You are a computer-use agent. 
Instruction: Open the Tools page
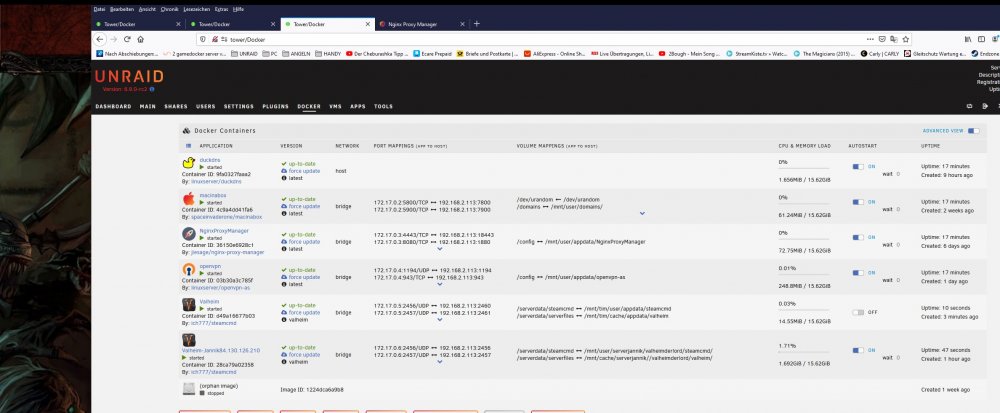click(383, 106)
